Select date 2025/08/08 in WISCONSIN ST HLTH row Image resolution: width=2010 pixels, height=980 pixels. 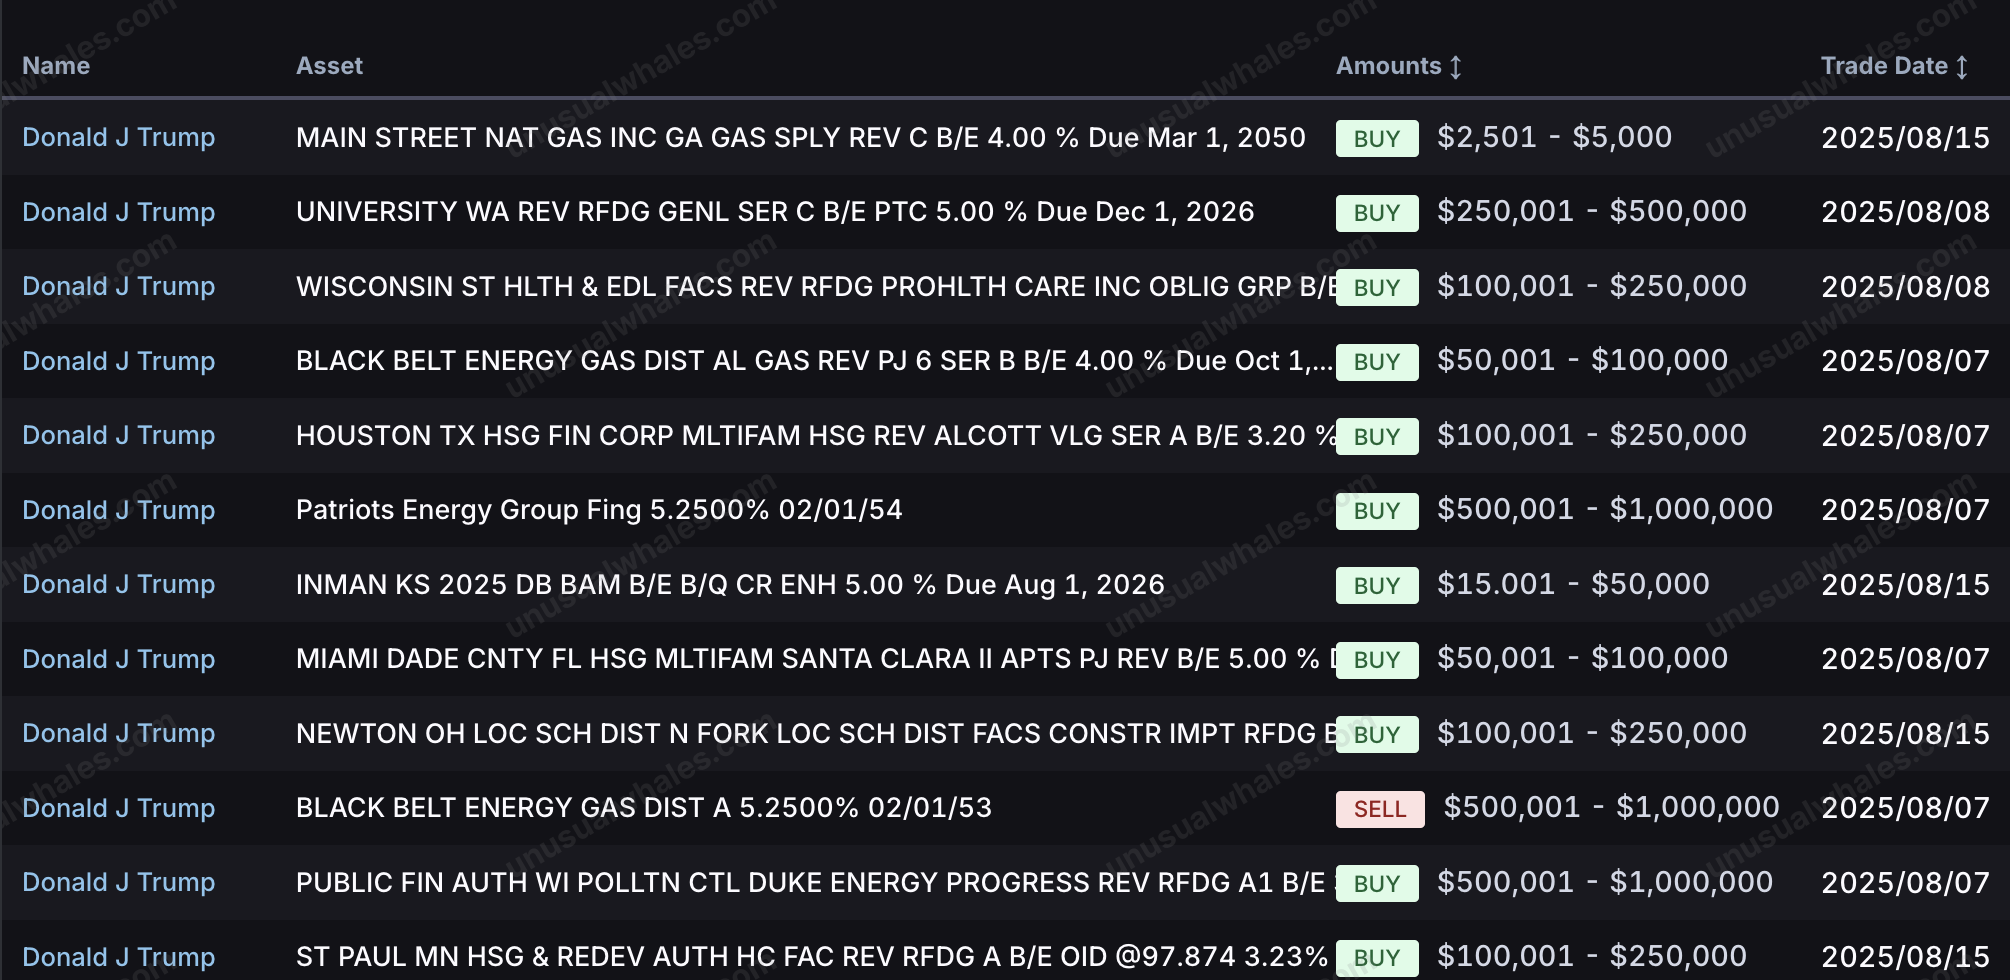pos(1905,287)
